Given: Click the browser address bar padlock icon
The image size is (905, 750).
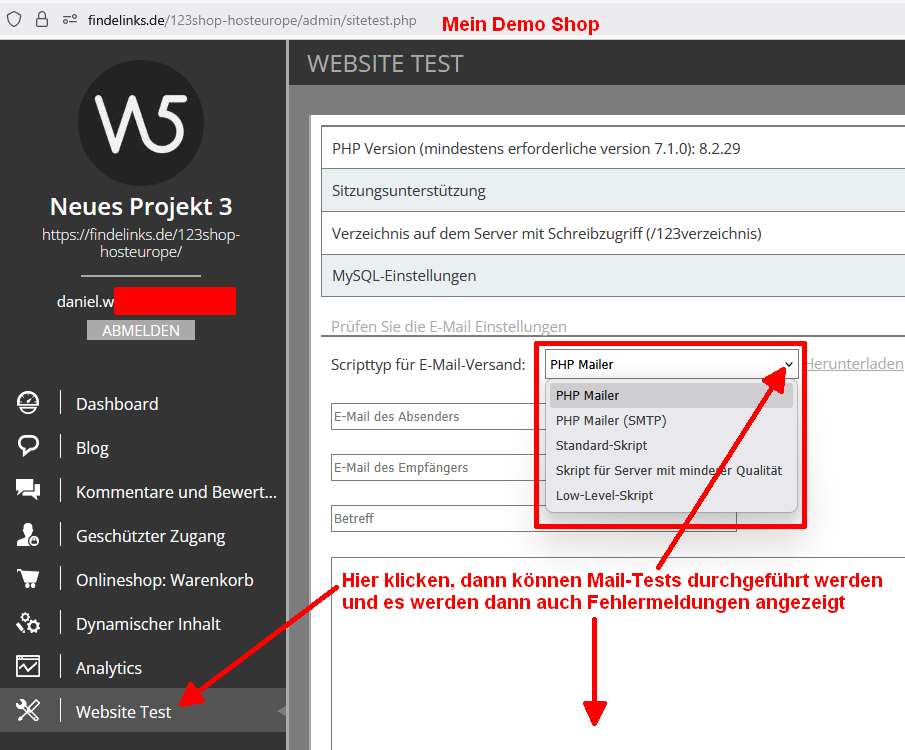Looking at the screenshot, I should click(41, 19).
